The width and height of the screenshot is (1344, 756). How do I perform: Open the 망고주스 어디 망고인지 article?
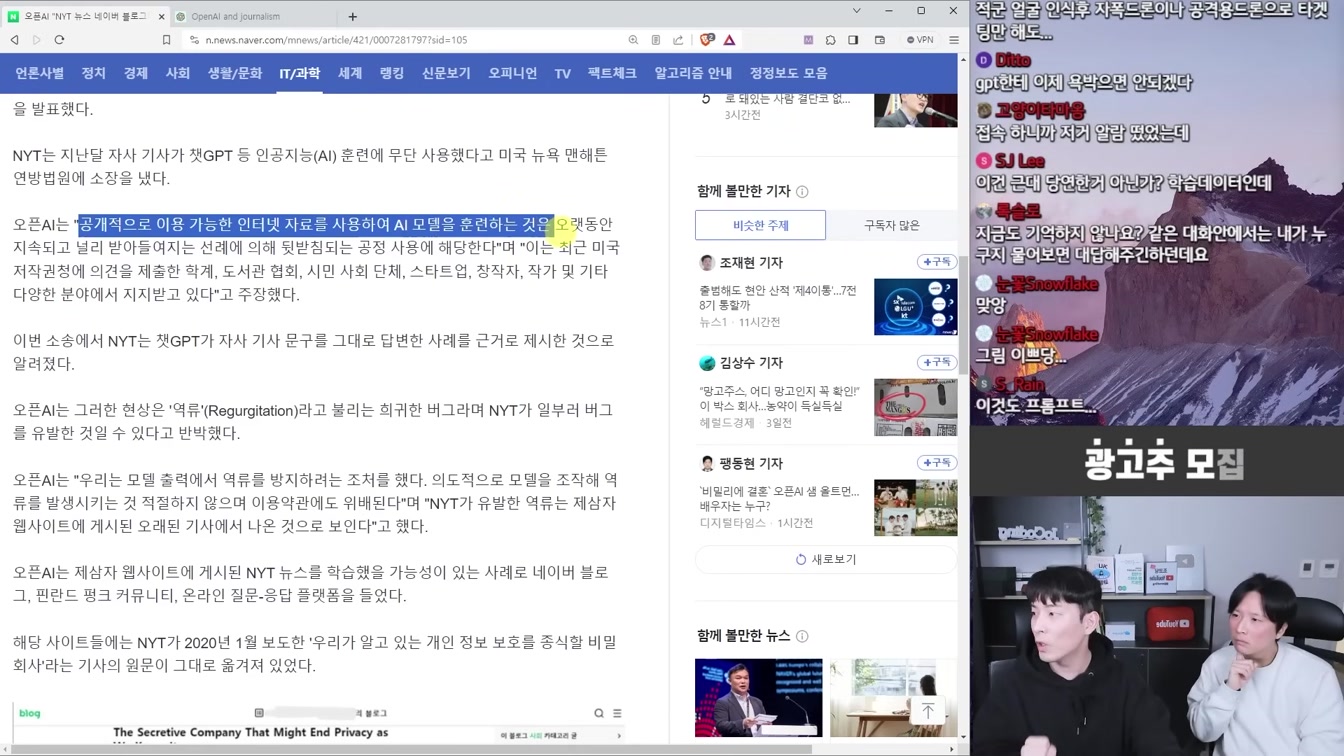point(778,398)
